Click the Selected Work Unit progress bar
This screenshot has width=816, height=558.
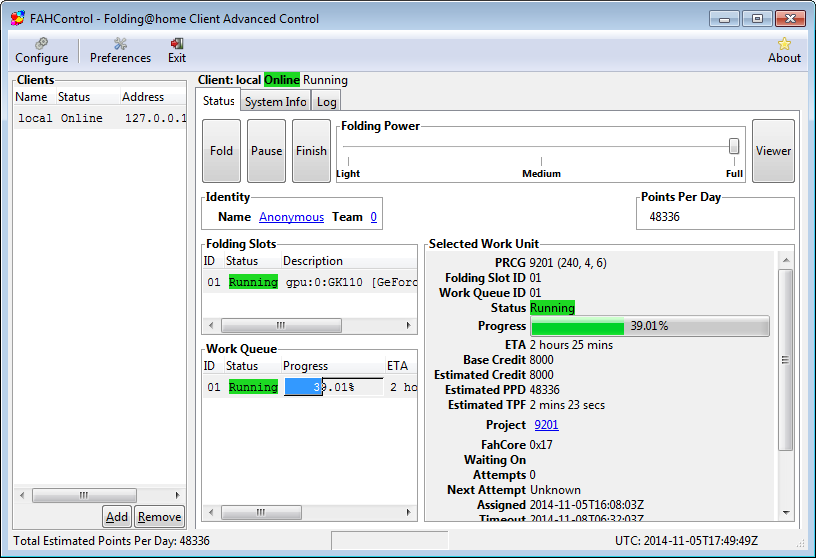click(x=649, y=326)
